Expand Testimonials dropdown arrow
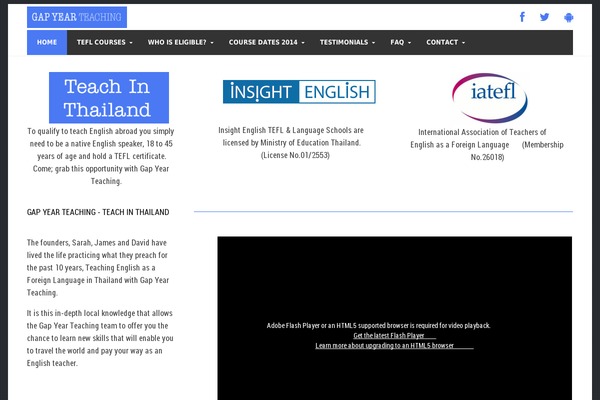600x400 pixels. coord(373,42)
